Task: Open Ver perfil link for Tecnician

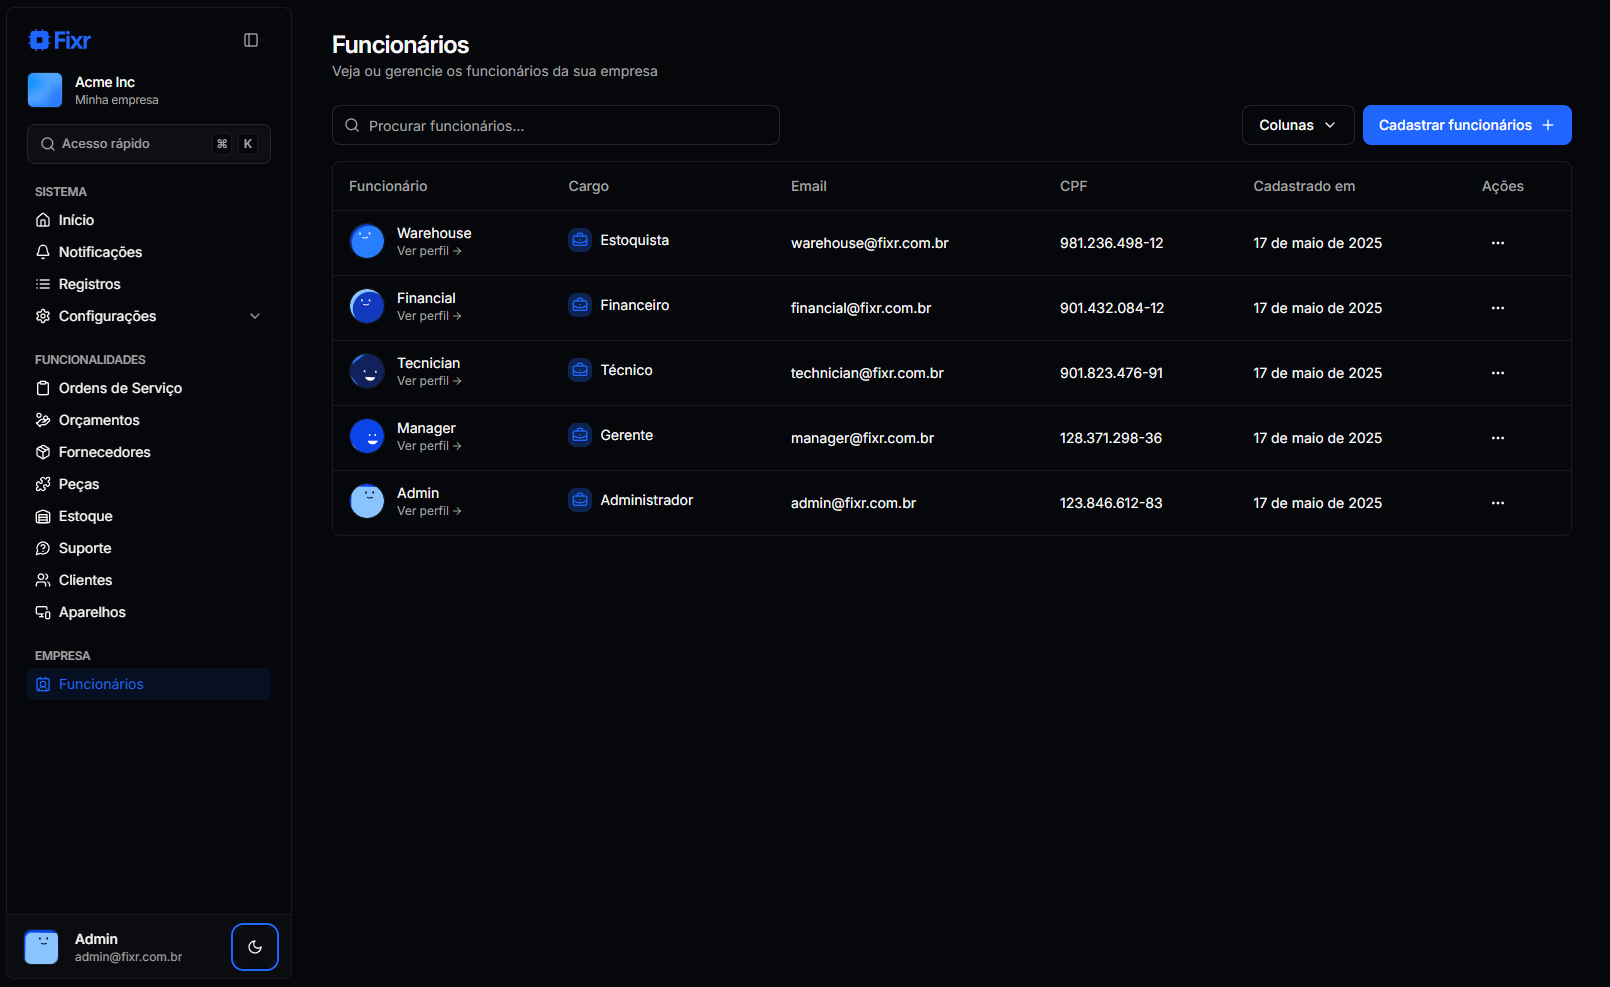Action: tap(428, 381)
